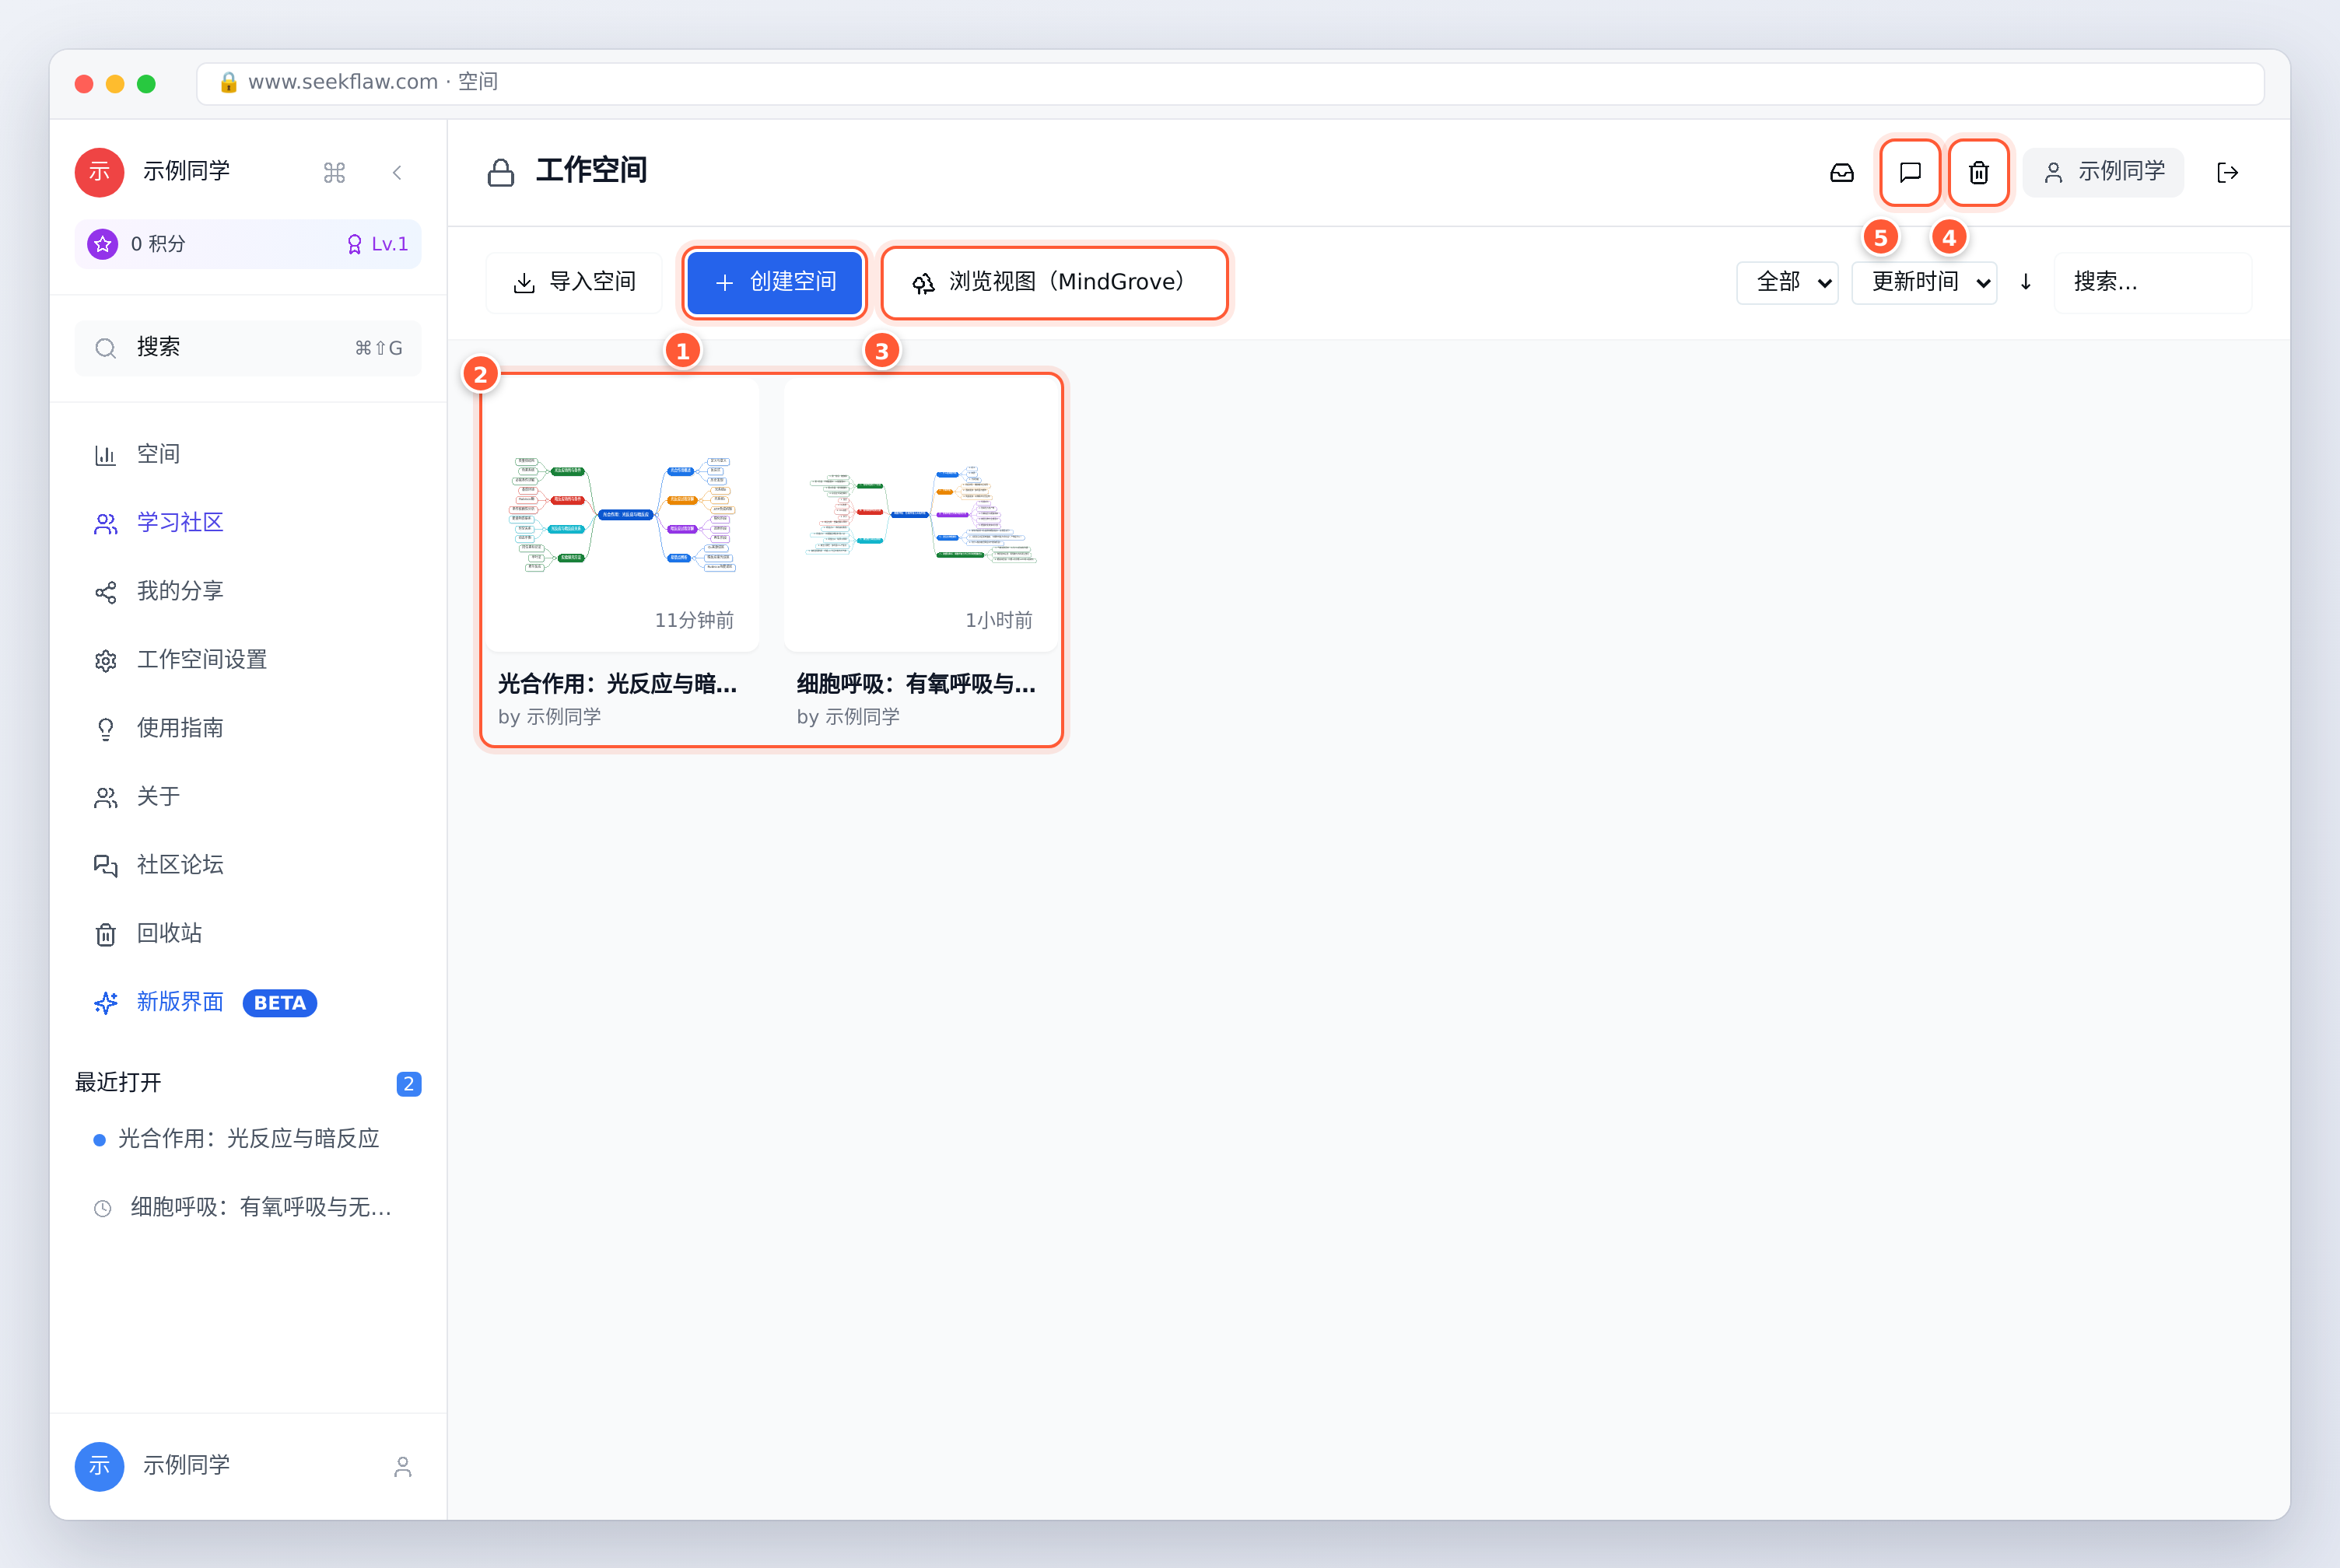Viewport: 2340px width, 1568px height.
Task: Click the profile icon at sidebar bottom
Action: click(x=402, y=1467)
